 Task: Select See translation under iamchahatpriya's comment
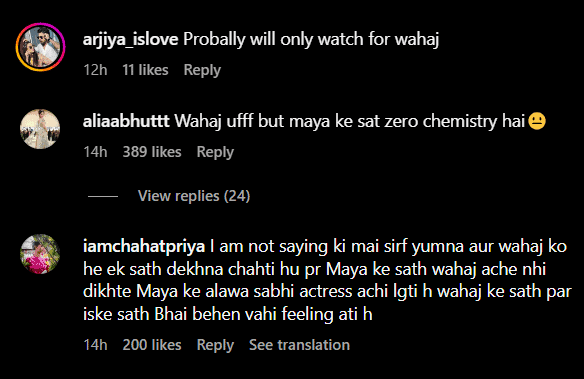299,345
